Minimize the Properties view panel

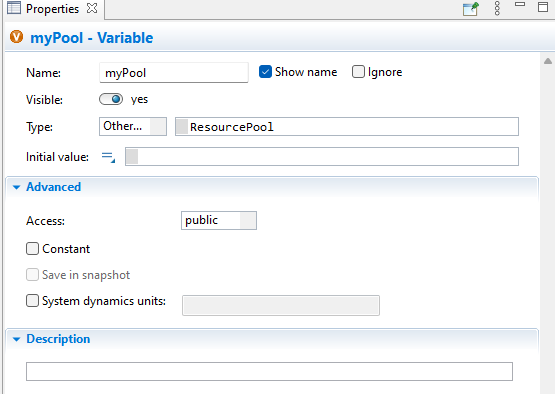click(x=520, y=4)
